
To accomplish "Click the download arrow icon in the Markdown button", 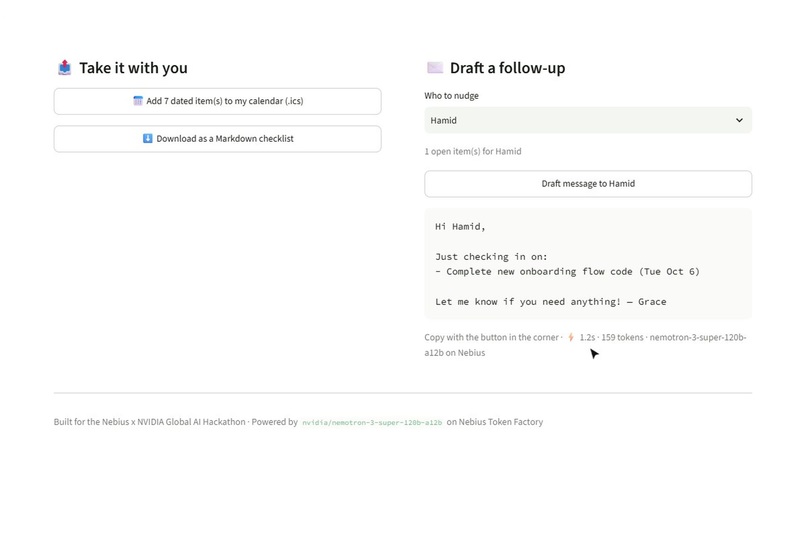I will pos(148,138).
